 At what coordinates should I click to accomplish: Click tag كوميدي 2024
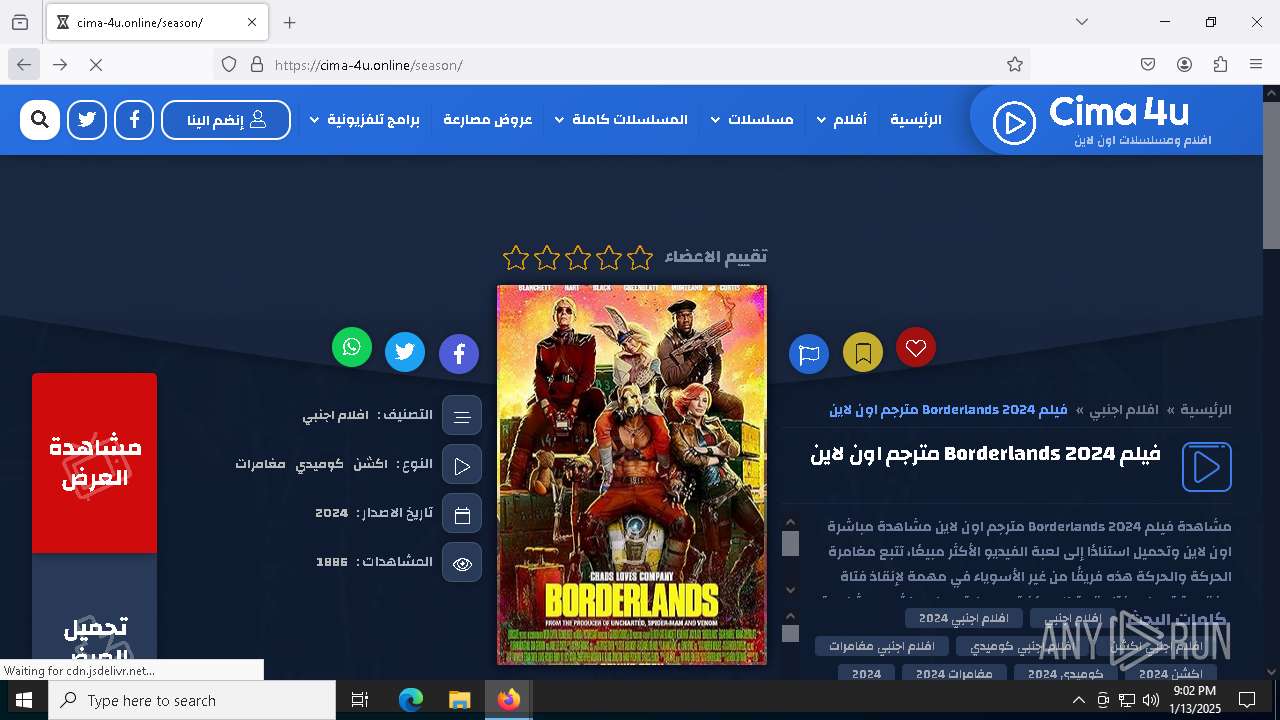click(1065, 674)
